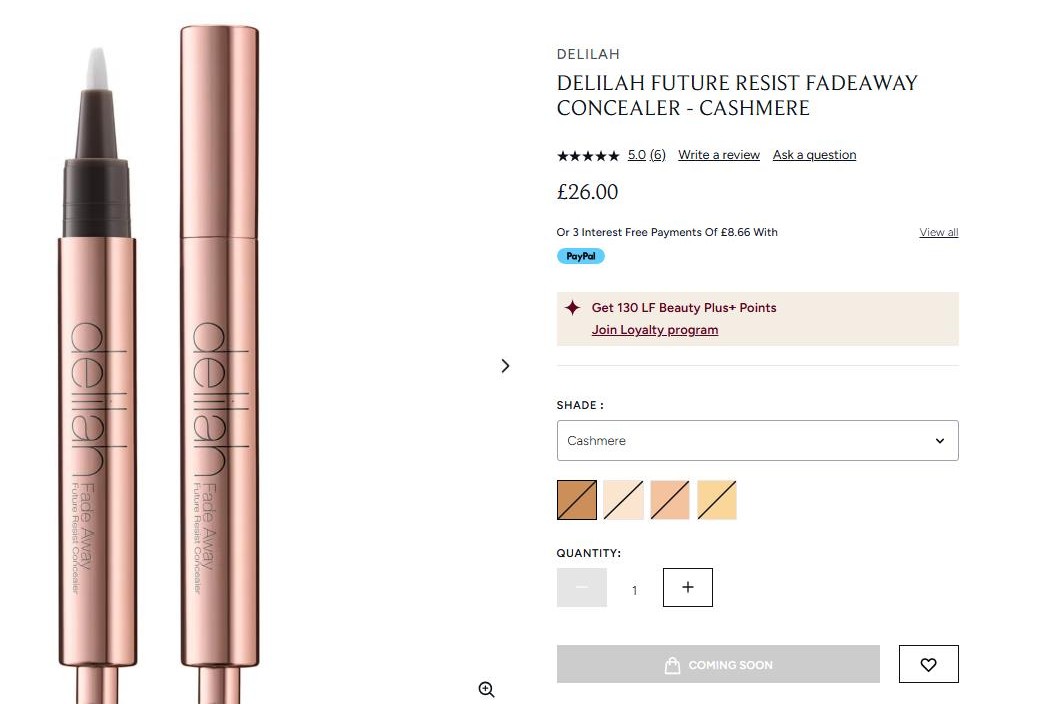Click the PayPal badge icon
Viewport: 1045px width, 704px height.
point(580,256)
